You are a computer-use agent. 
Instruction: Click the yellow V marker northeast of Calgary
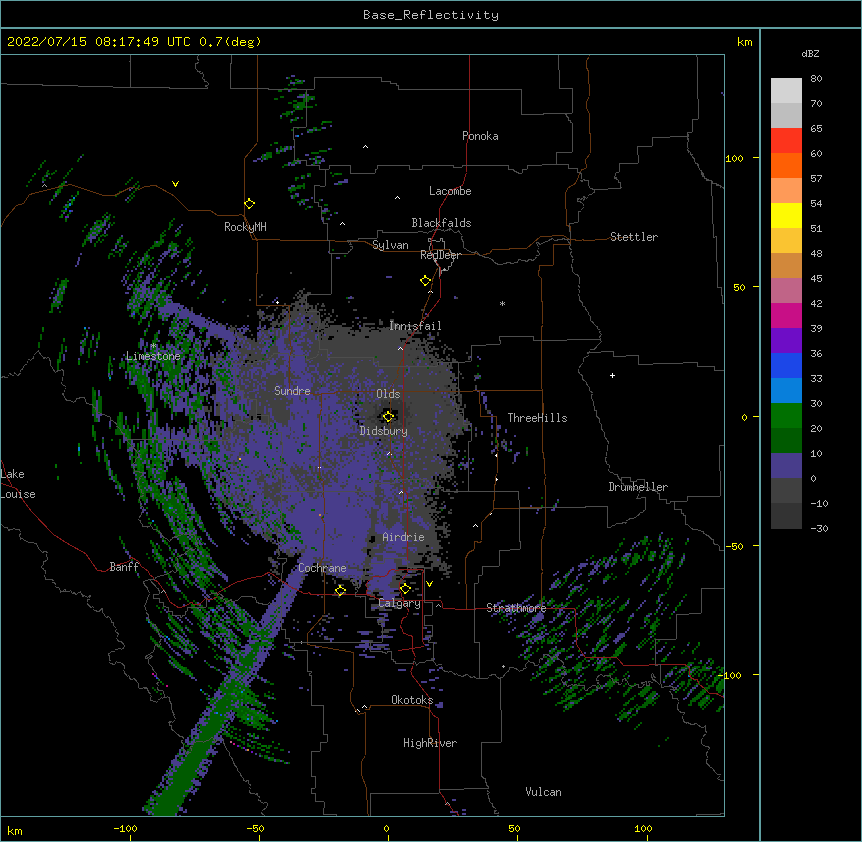(x=429, y=584)
